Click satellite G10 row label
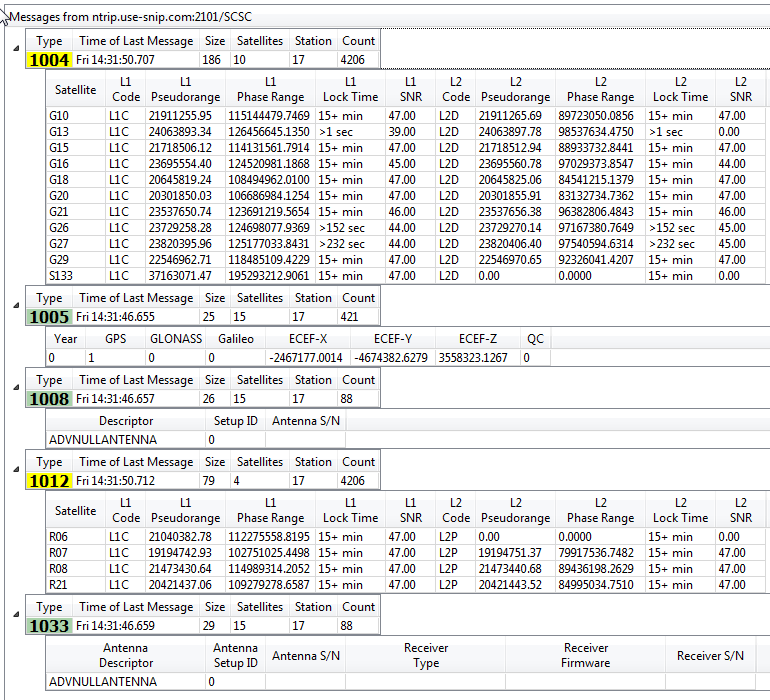 coord(59,116)
